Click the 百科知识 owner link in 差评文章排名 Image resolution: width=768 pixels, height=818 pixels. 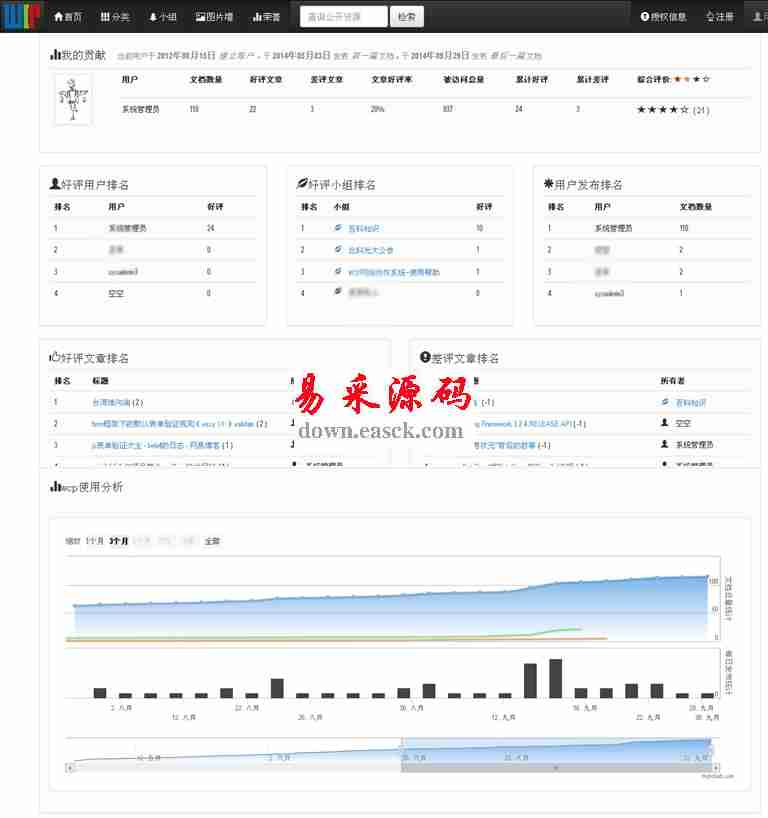click(x=690, y=402)
